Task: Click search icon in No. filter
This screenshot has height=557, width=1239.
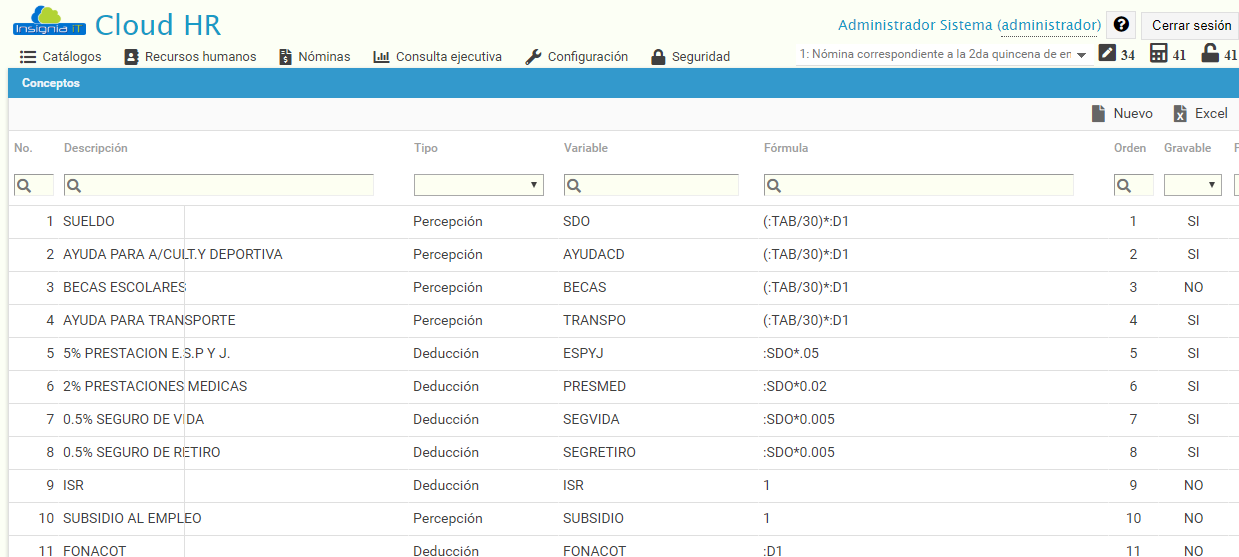Action: click(23, 185)
